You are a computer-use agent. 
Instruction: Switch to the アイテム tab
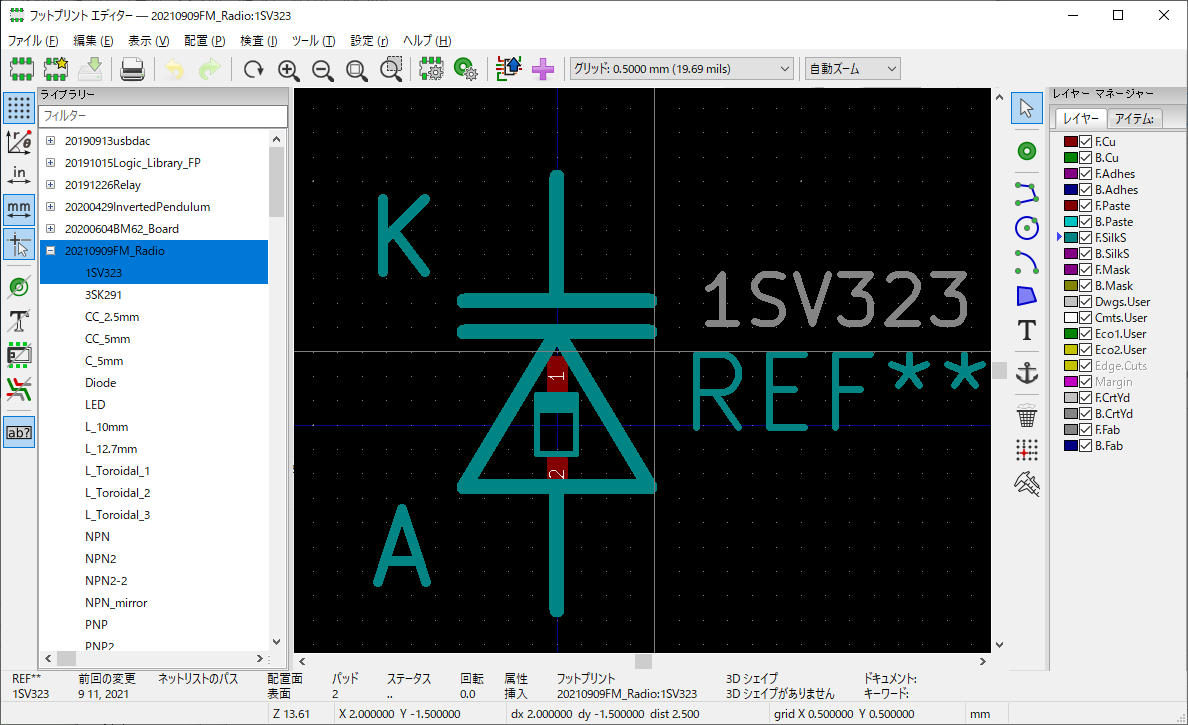pos(1135,119)
